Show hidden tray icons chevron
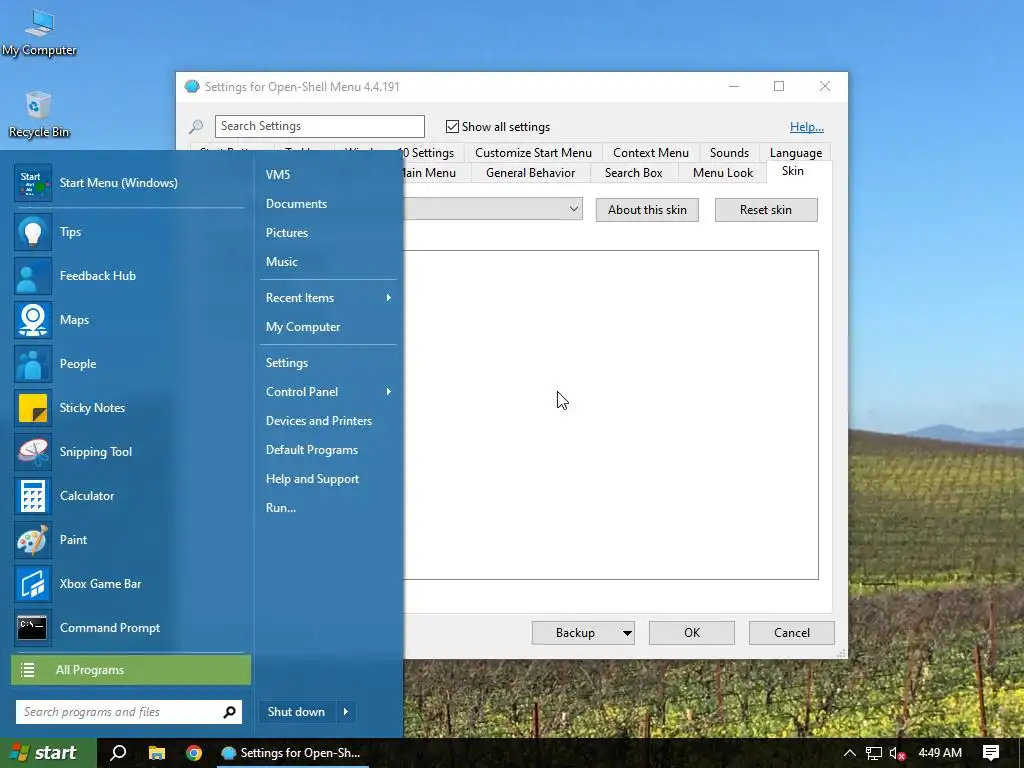1024x768 pixels. click(x=850, y=754)
